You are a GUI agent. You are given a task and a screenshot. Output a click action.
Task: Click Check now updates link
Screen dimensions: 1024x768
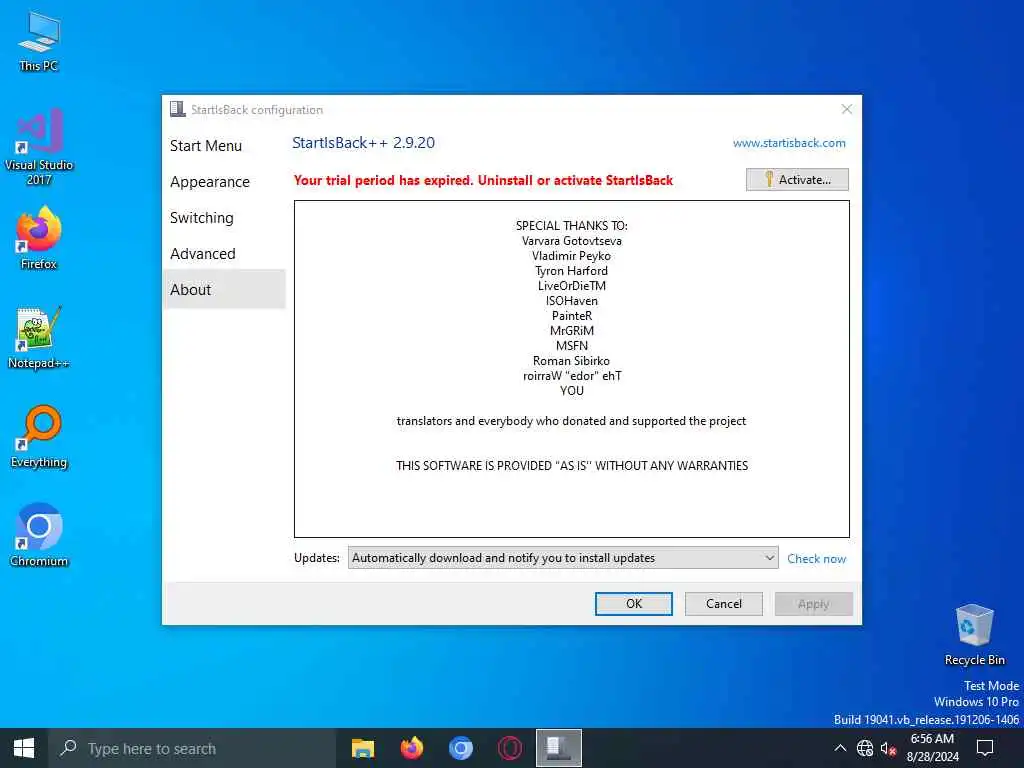tap(816, 559)
